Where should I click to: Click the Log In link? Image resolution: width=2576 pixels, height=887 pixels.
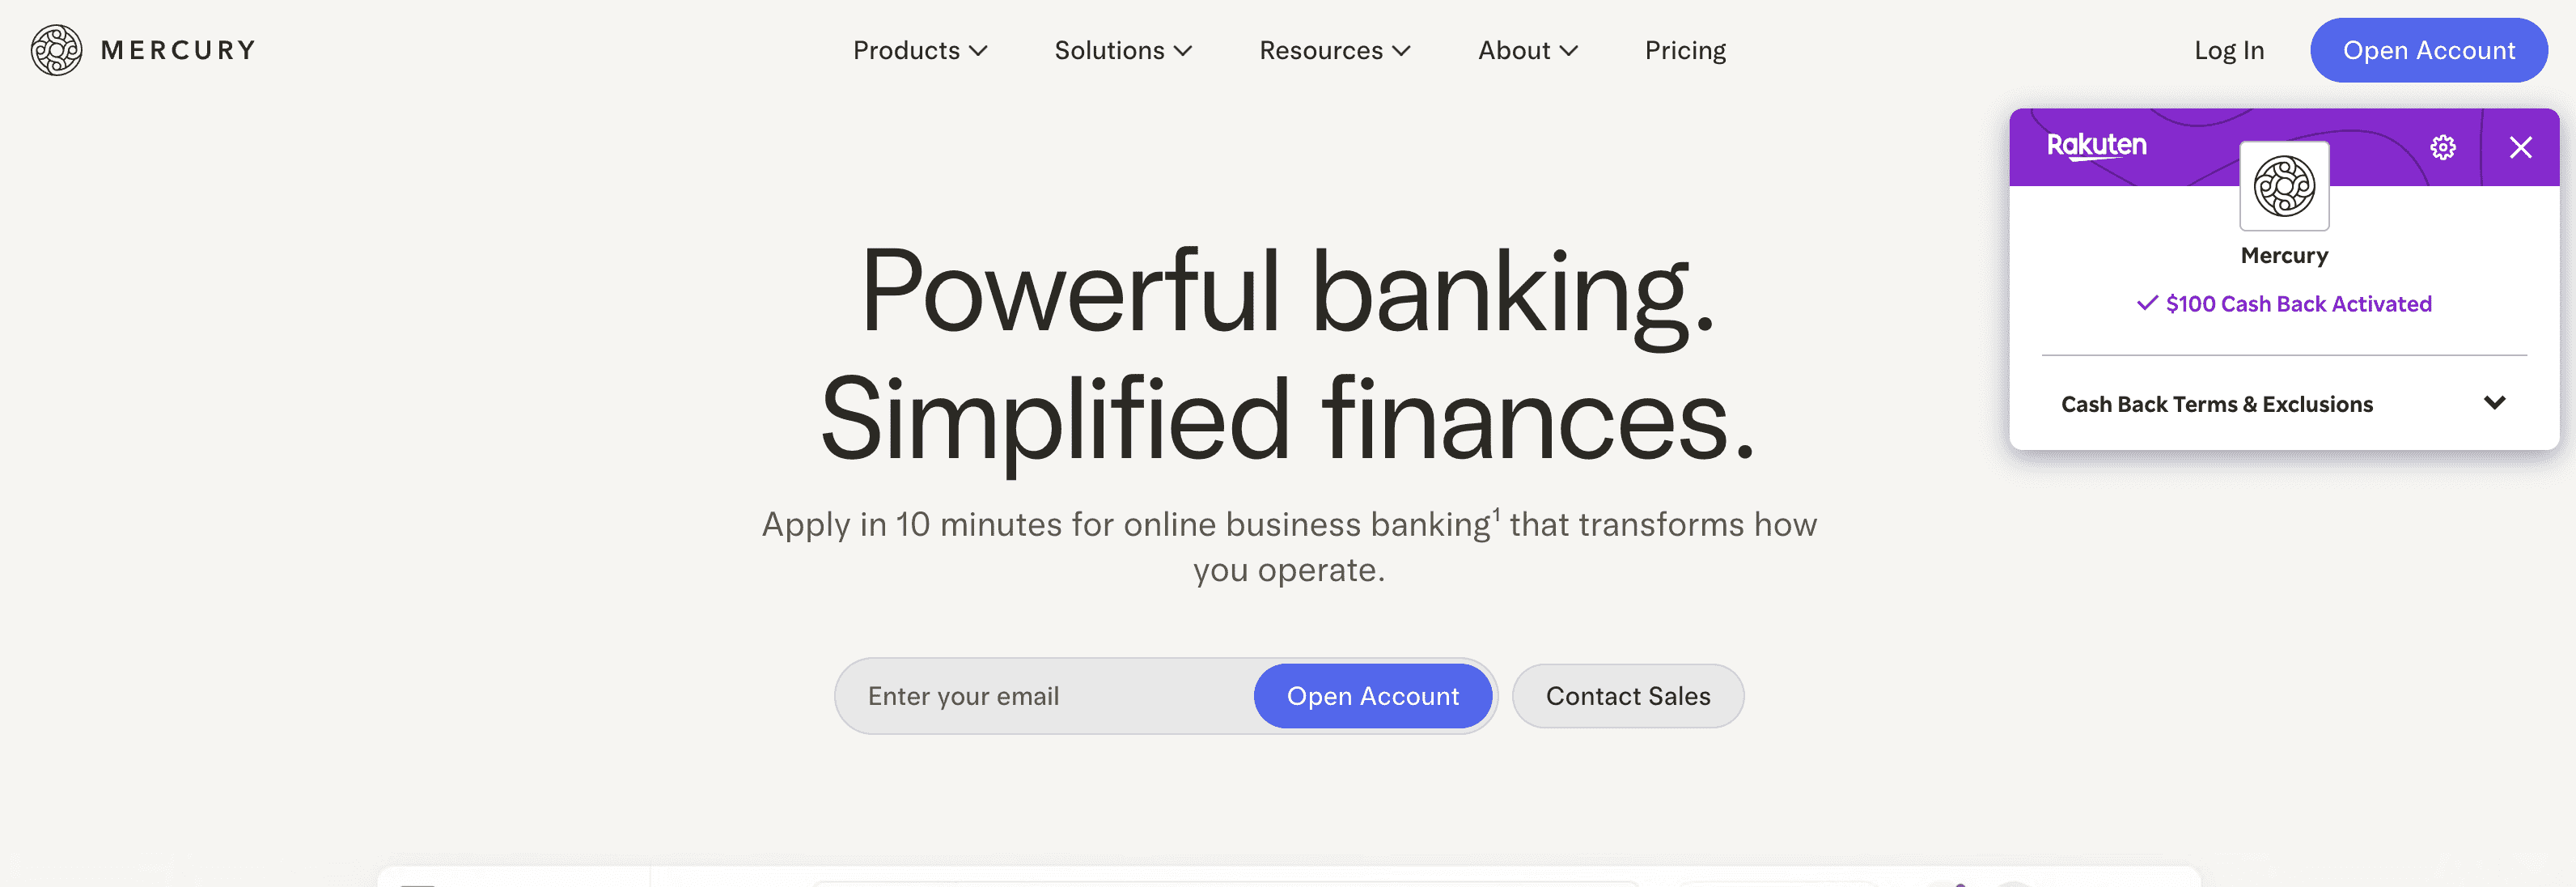click(x=2228, y=51)
